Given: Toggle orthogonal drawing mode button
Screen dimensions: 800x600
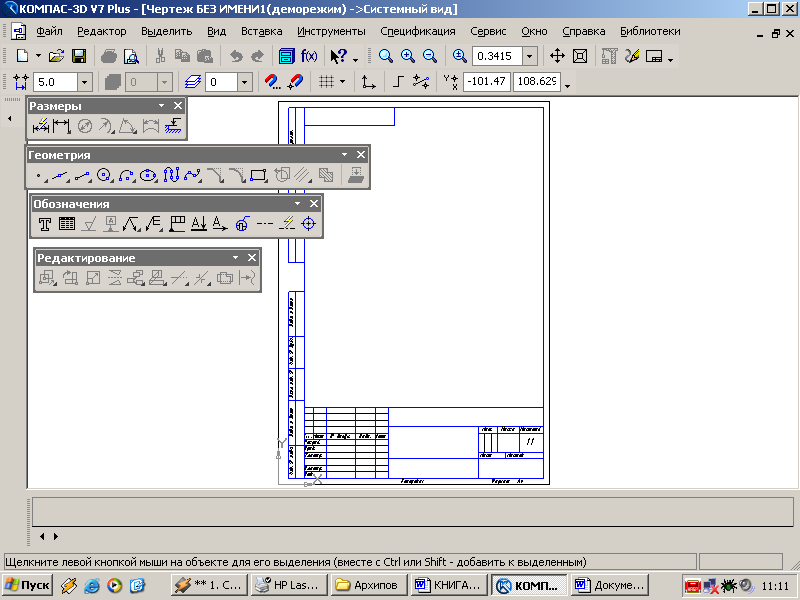Looking at the screenshot, I should [399, 82].
